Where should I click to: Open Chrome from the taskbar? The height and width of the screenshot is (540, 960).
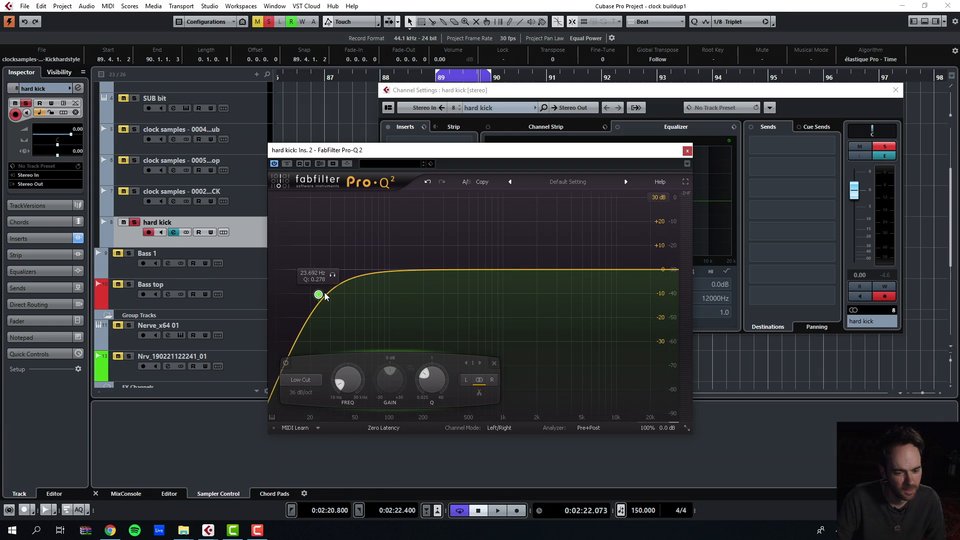(x=110, y=530)
